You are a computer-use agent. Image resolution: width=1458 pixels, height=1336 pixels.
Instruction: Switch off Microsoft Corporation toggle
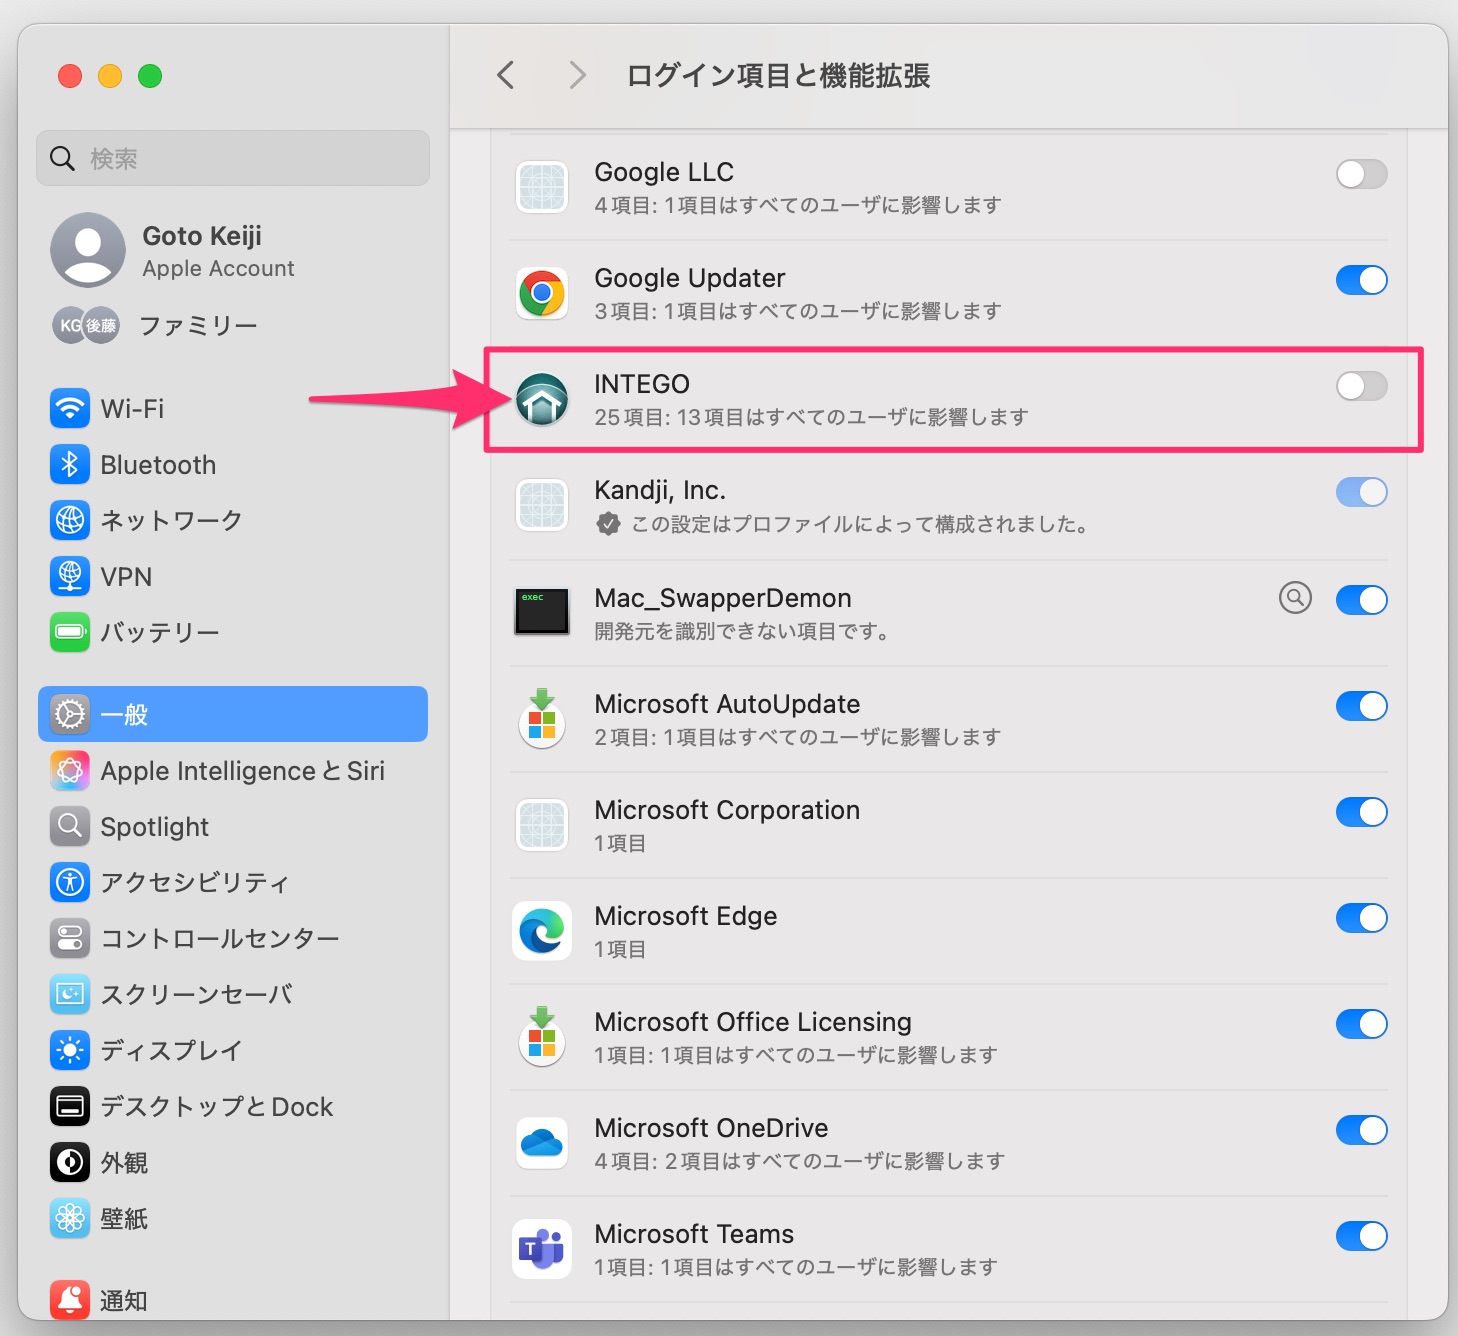[x=1361, y=812]
